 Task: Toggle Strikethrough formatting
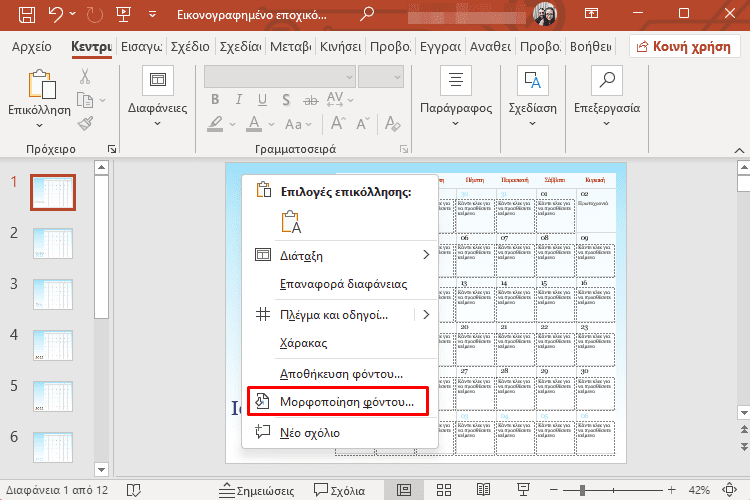coord(310,100)
